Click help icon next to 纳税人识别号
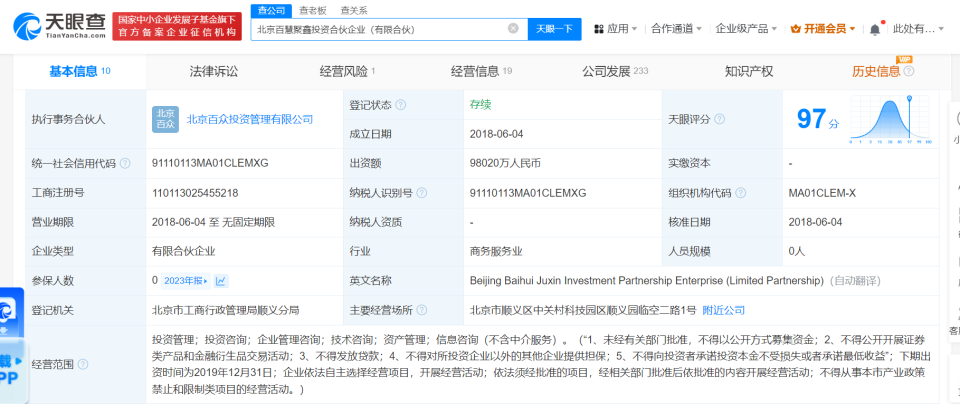 (x=422, y=193)
